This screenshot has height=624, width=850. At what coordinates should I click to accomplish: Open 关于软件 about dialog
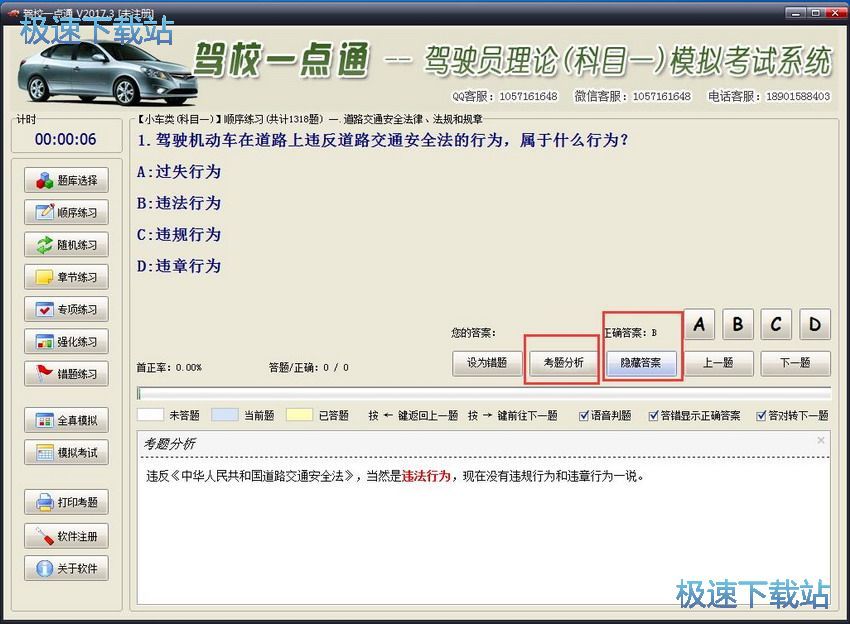pos(66,568)
